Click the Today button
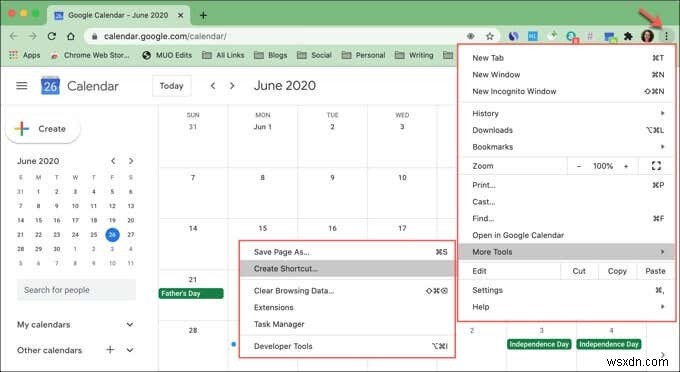 point(171,86)
